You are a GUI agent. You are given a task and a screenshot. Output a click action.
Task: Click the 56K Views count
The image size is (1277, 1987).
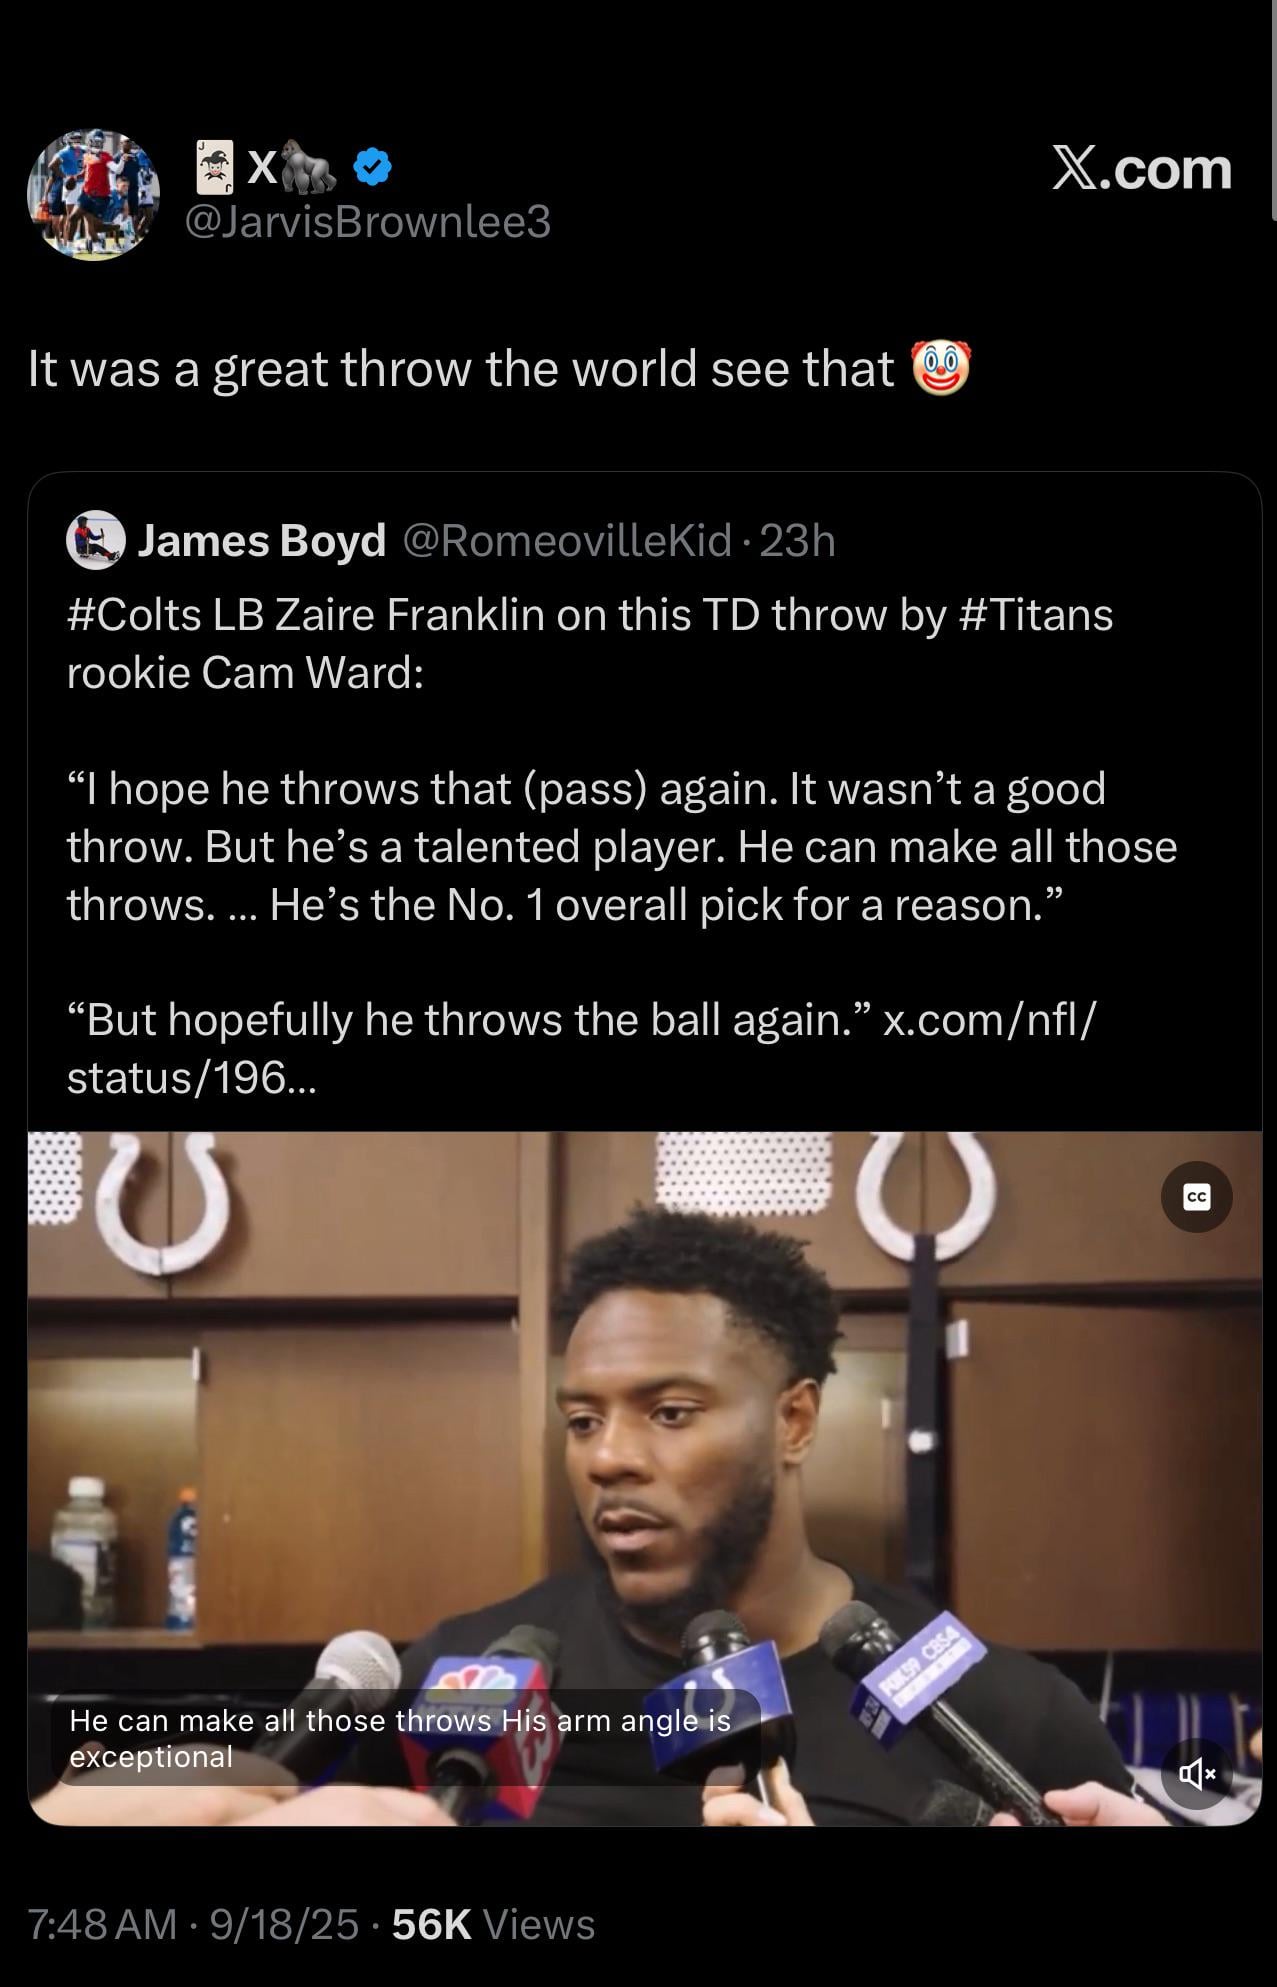point(493,1924)
